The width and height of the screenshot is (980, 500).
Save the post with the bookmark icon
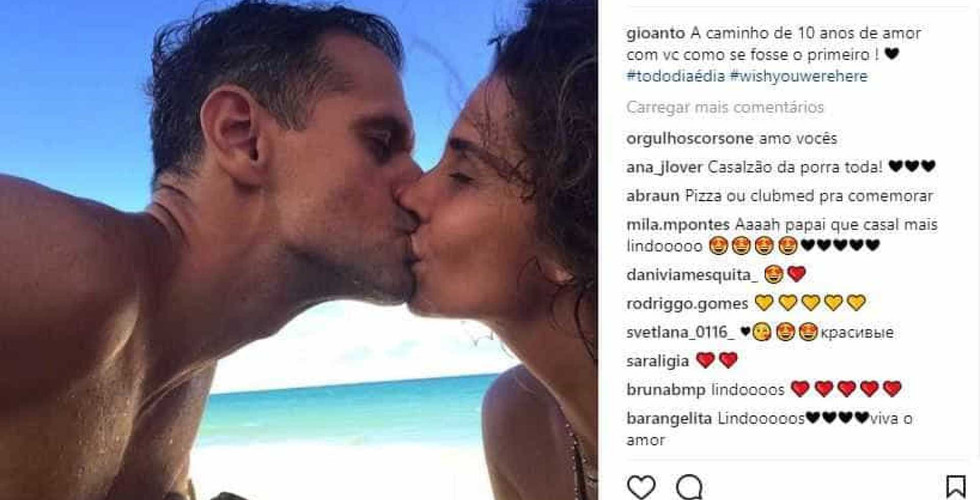pos(956,487)
